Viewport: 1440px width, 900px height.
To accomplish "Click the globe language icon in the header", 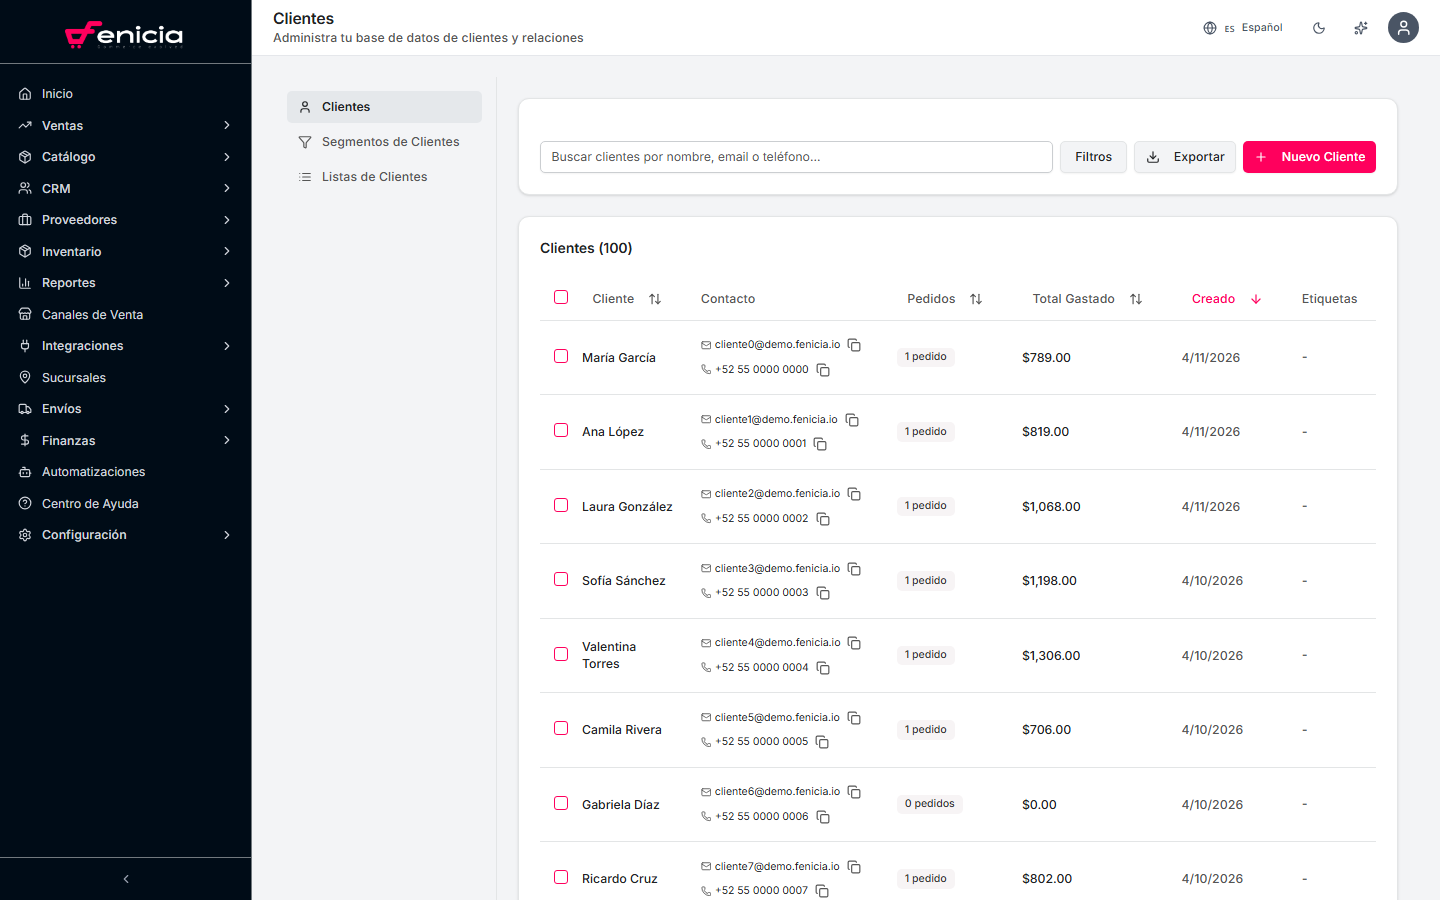I will (x=1210, y=27).
